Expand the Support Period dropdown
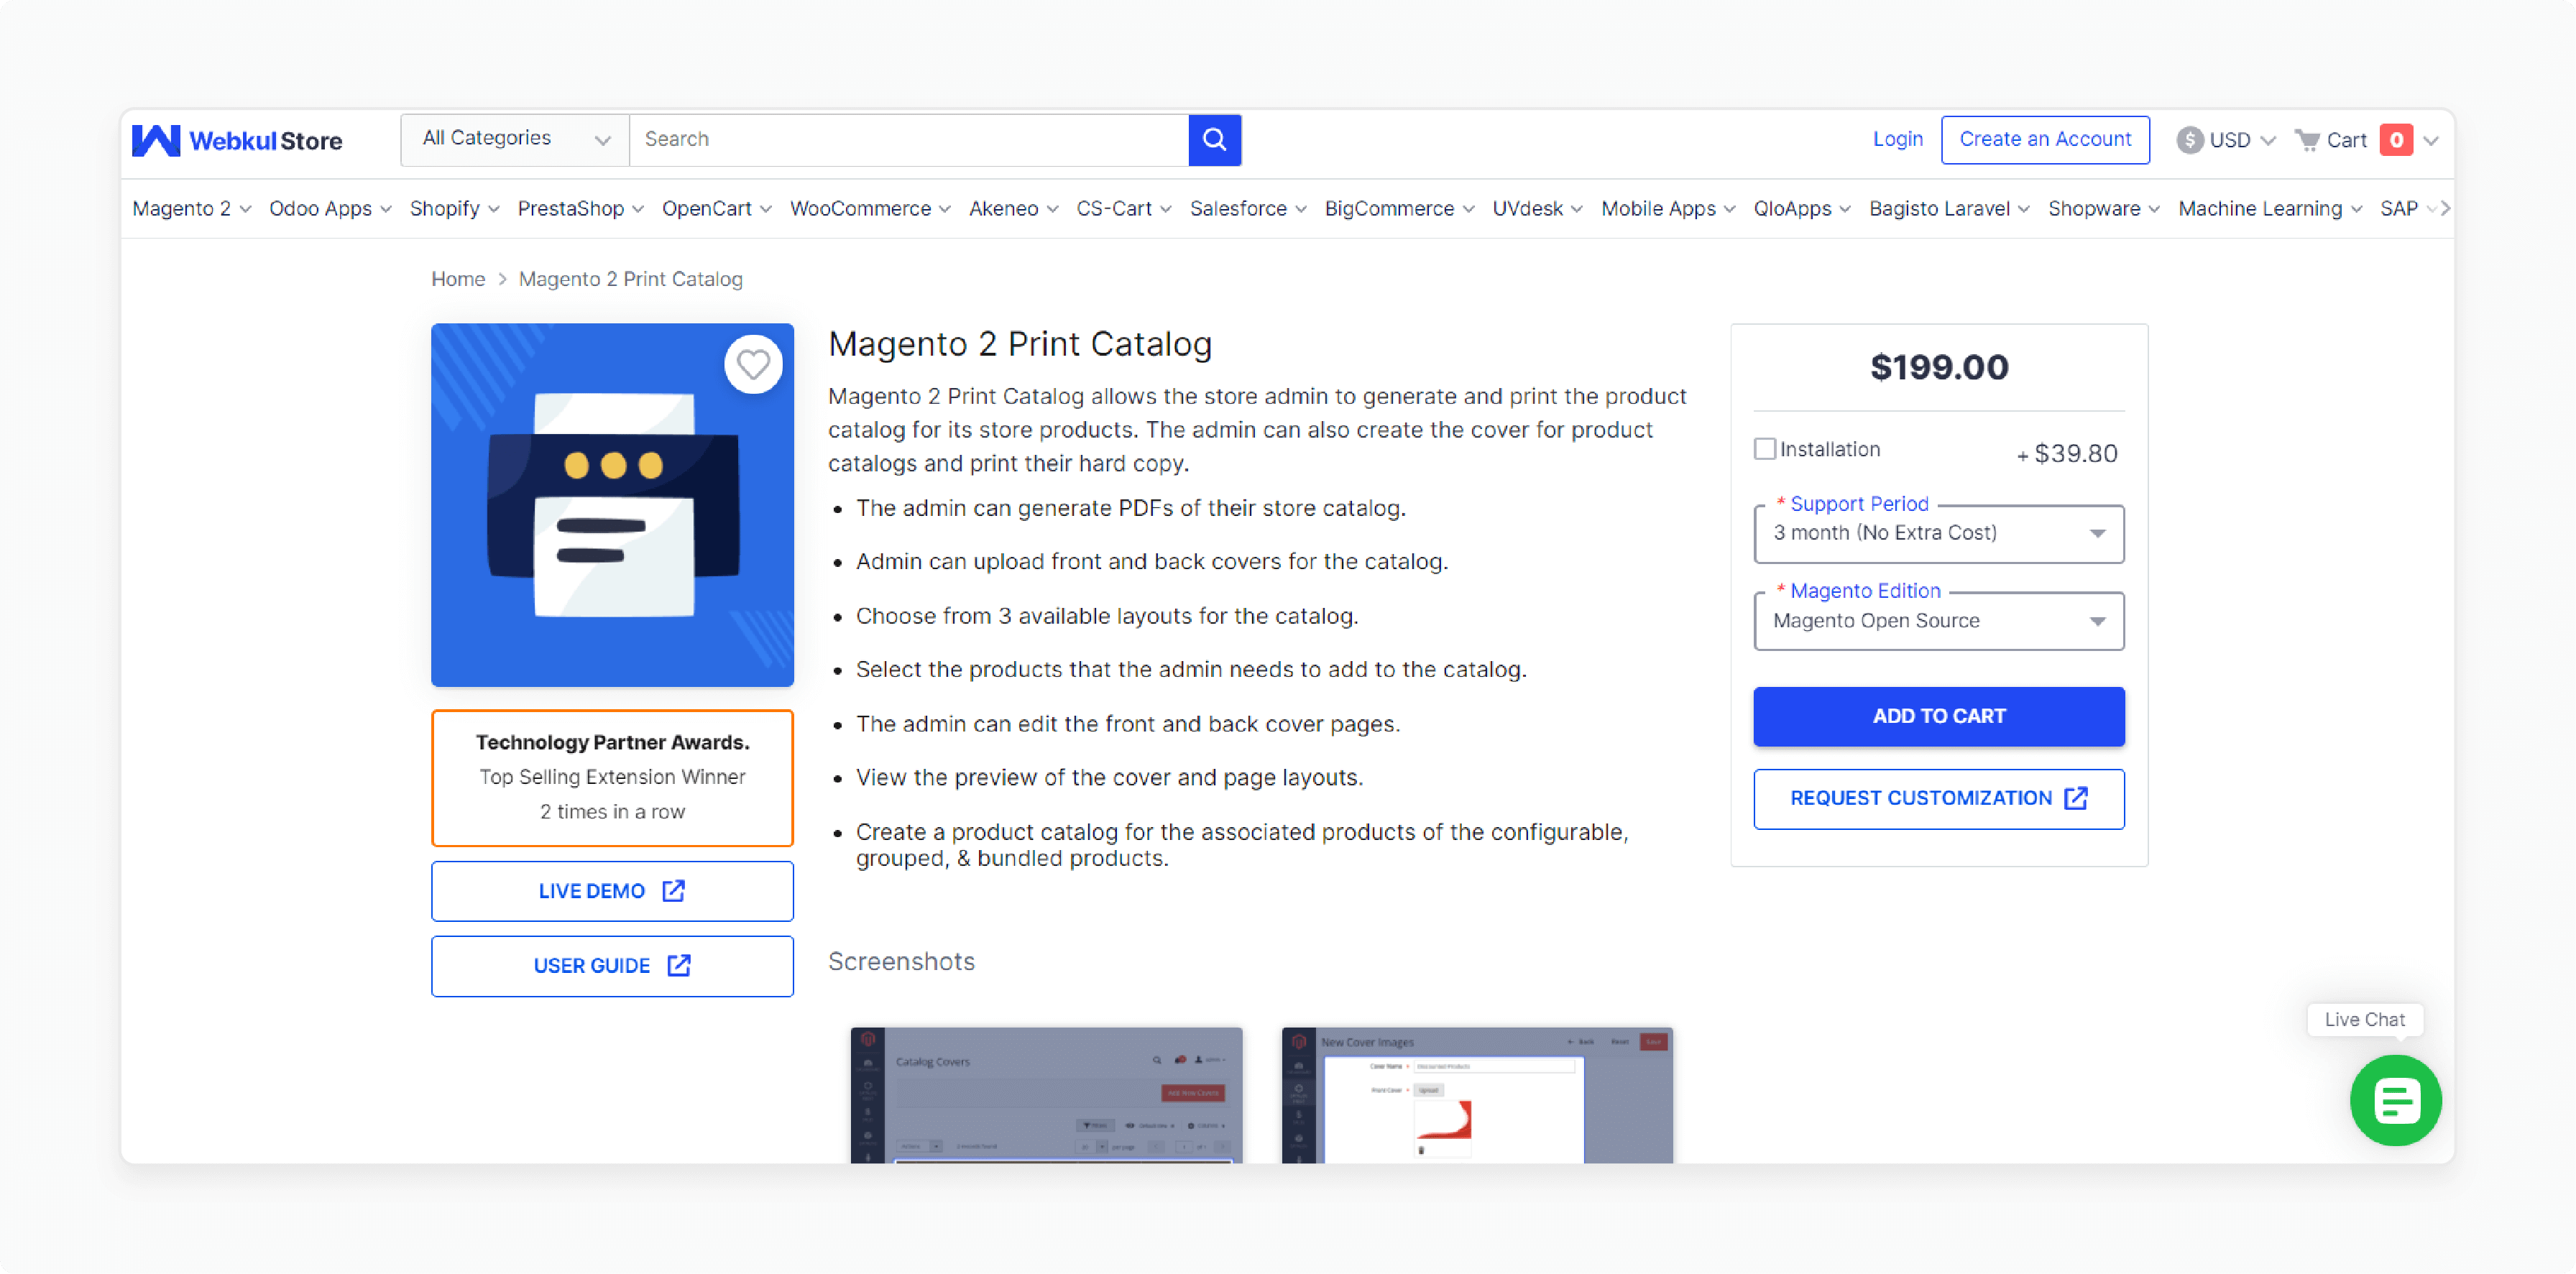 pyautogui.click(x=1938, y=532)
